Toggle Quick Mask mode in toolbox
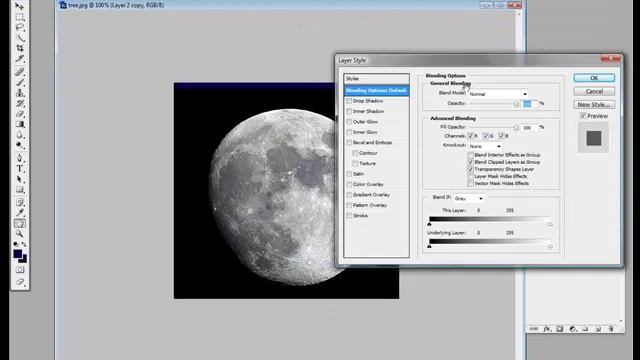This screenshot has height=360, width=640. pyautogui.click(x=20, y=270)
